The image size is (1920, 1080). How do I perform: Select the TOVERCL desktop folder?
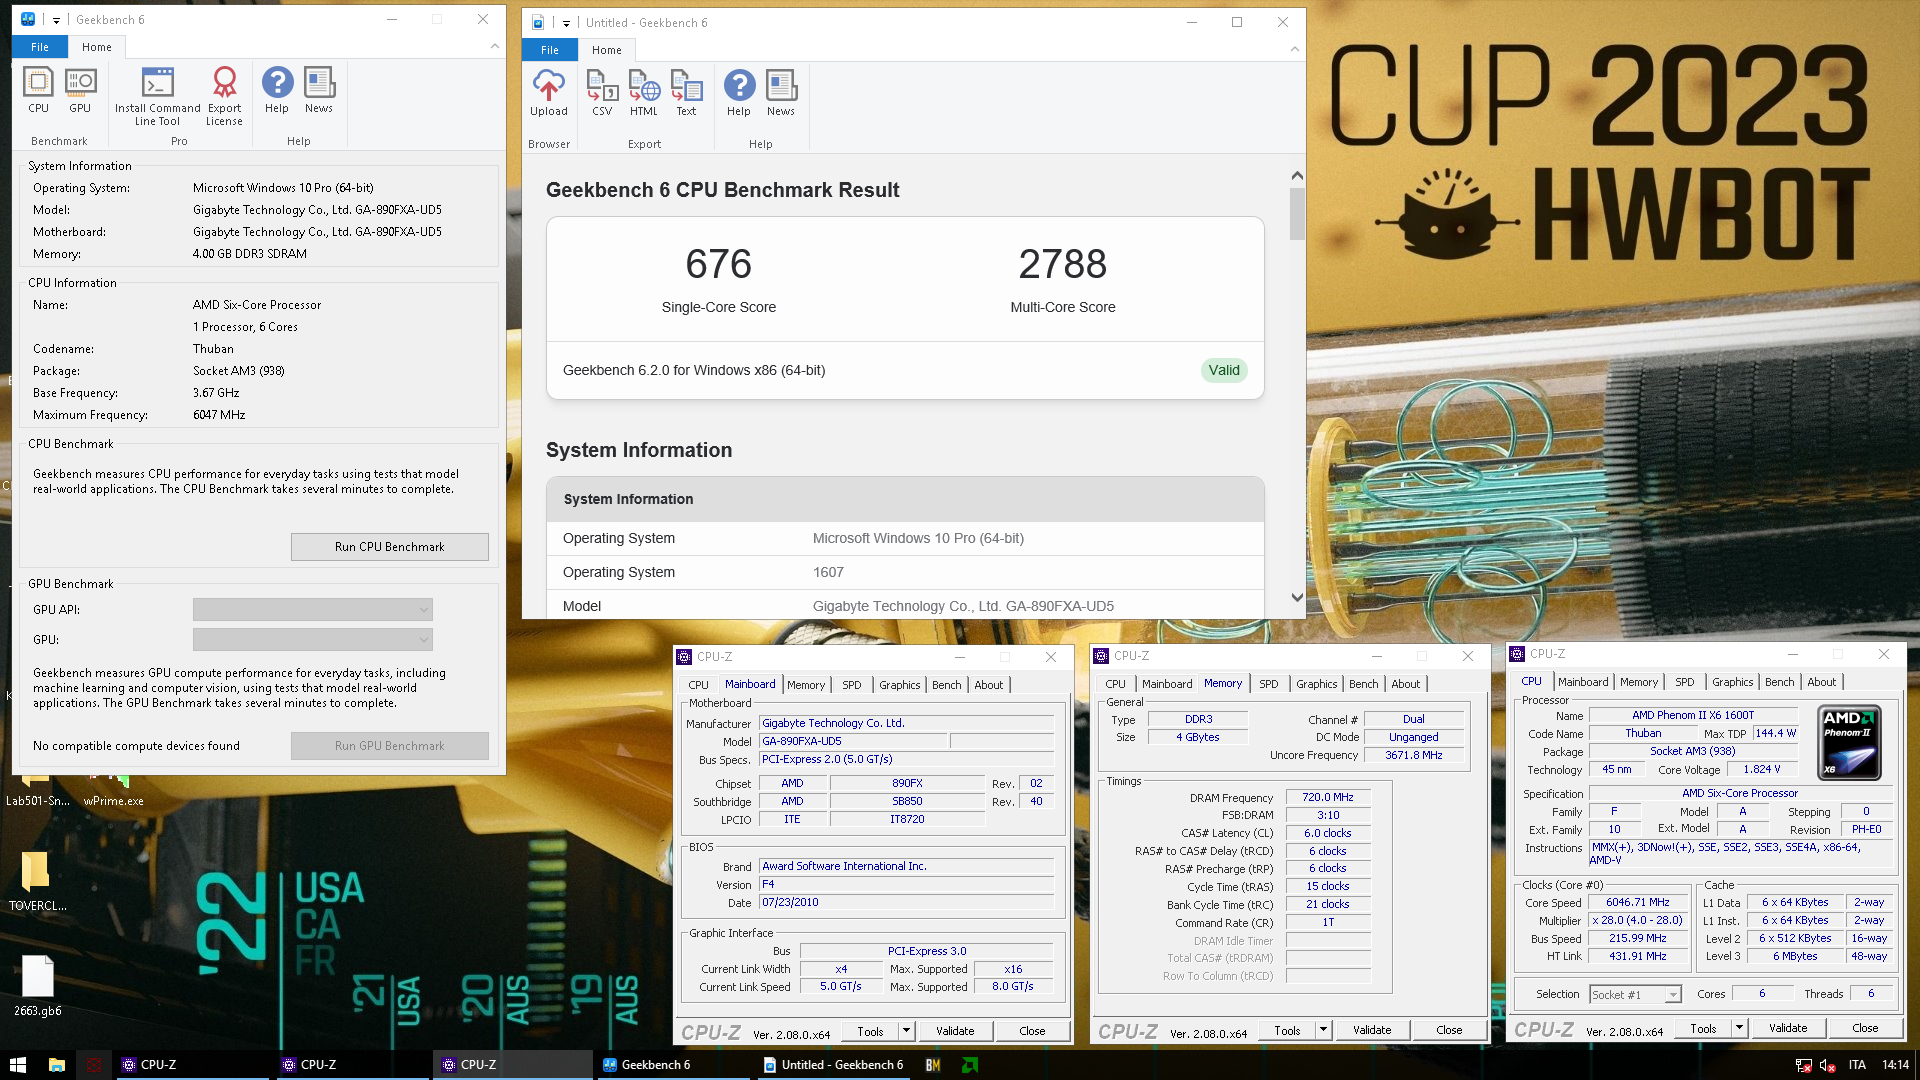(x=37, y=880)
